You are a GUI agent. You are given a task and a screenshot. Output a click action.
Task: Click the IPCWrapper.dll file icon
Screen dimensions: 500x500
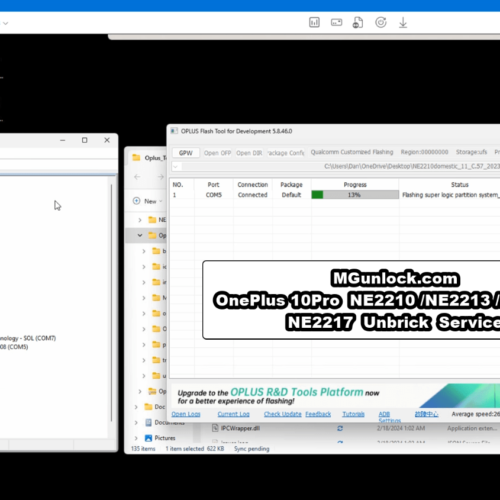pos(215,428)
